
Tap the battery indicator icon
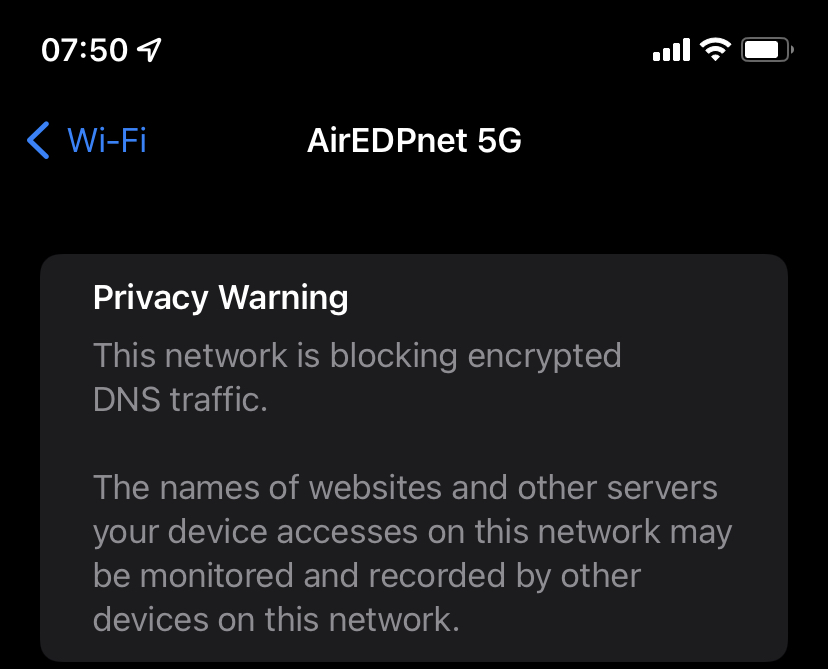pyautogui.click(x=767, y=49)
